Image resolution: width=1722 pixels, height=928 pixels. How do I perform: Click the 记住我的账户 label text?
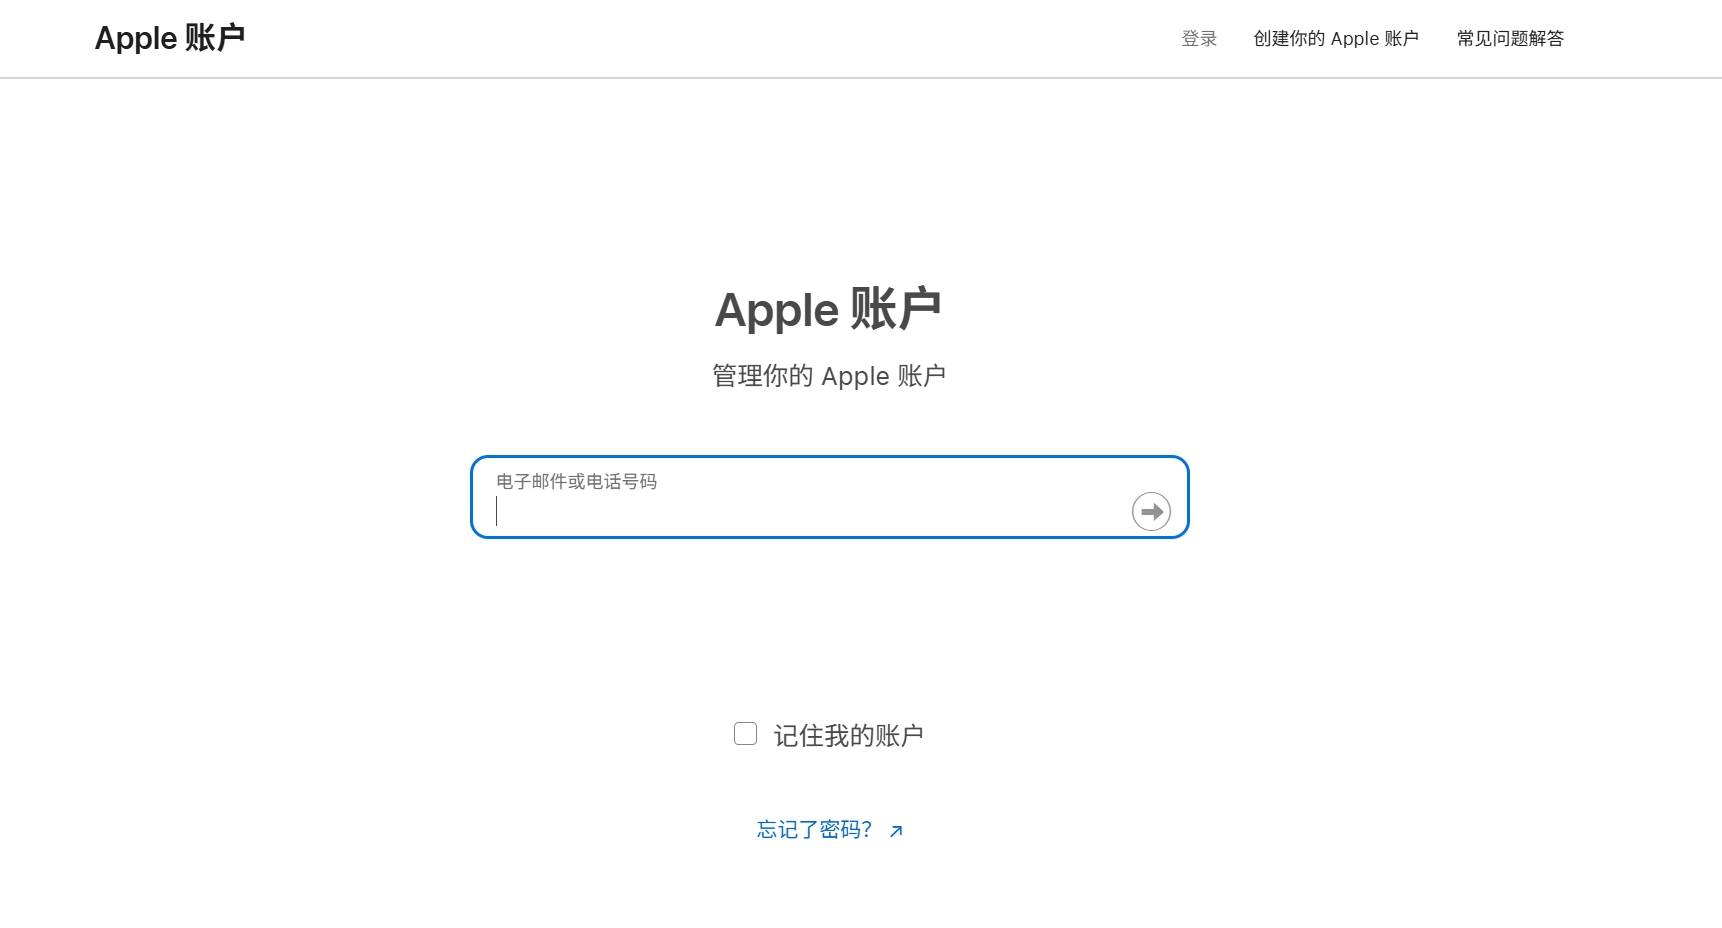(848, 736)
